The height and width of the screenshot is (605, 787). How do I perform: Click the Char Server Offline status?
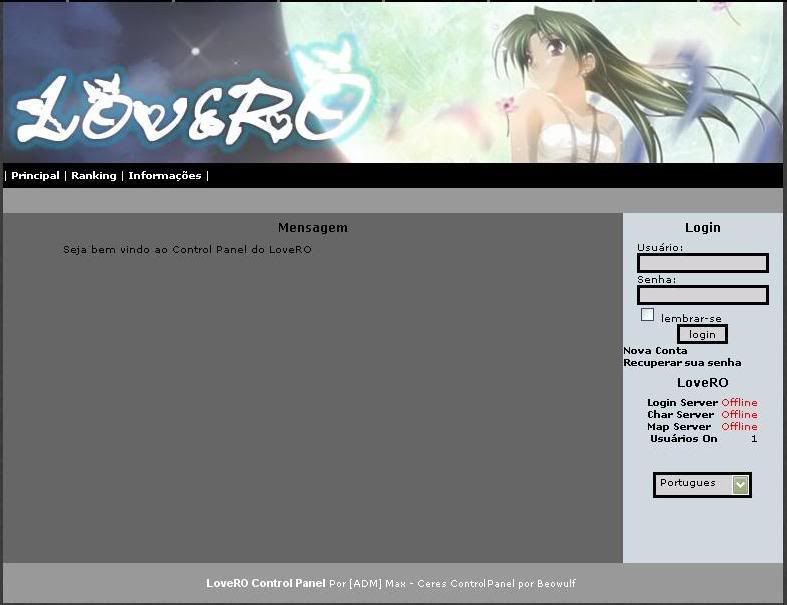pyautogui.click(x=739, y=415)
